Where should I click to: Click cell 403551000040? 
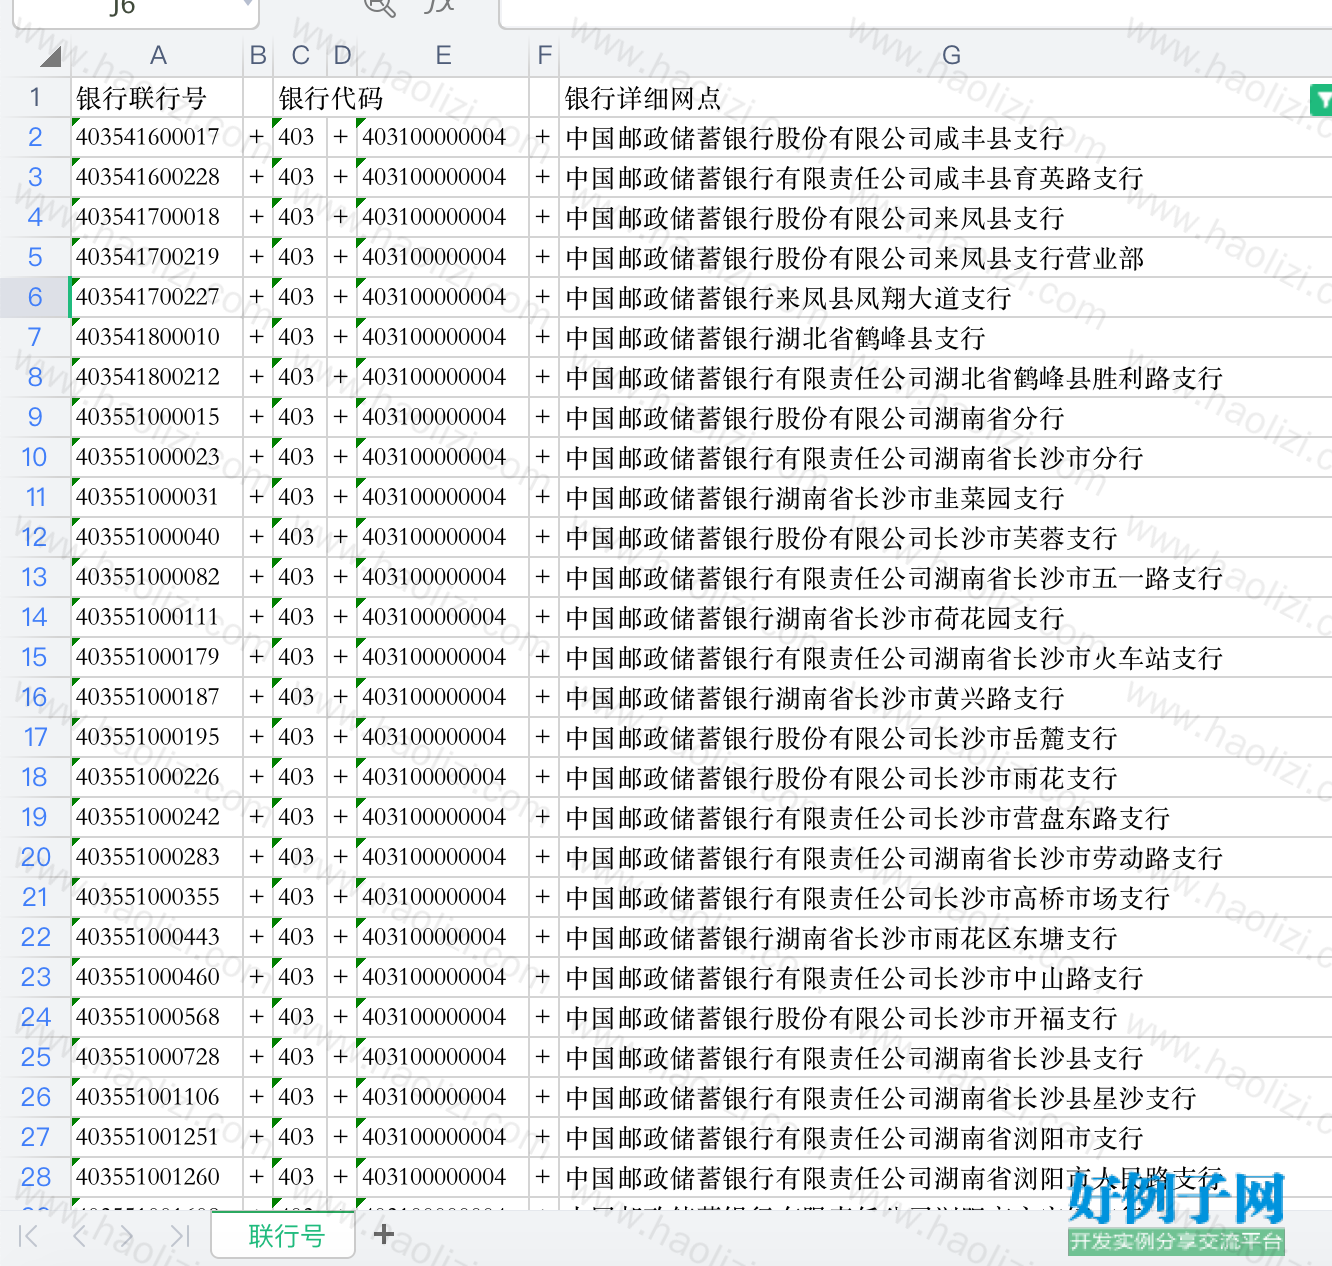pos(157,537)
